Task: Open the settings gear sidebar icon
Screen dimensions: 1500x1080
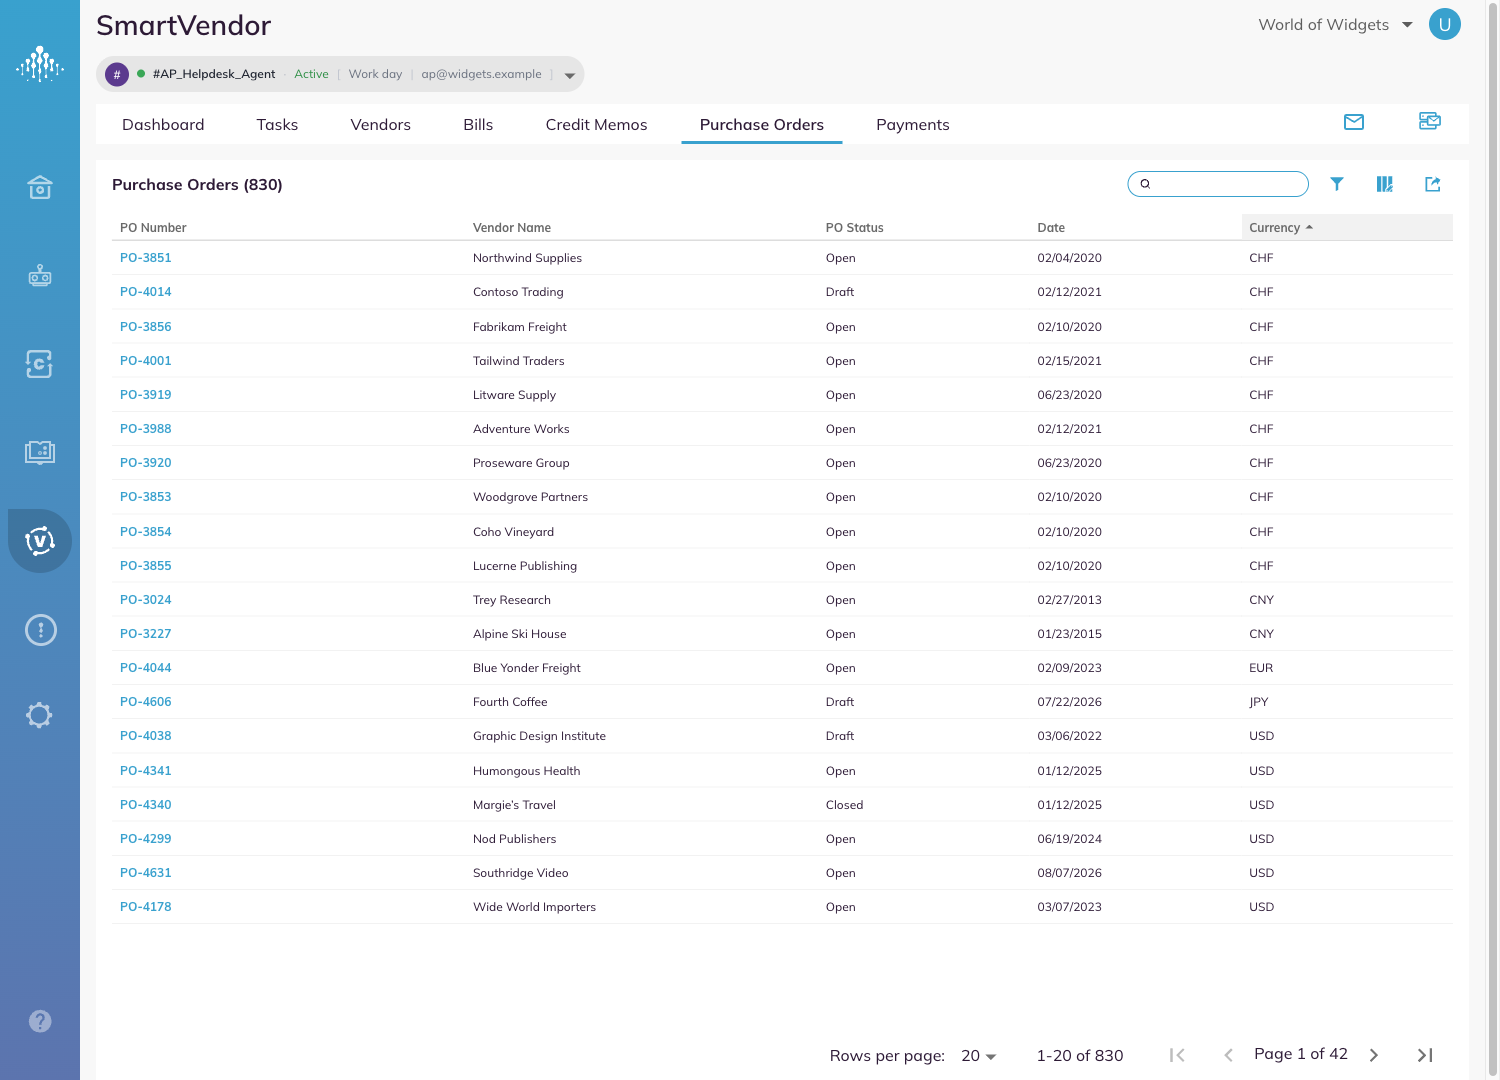Action: 40,715
